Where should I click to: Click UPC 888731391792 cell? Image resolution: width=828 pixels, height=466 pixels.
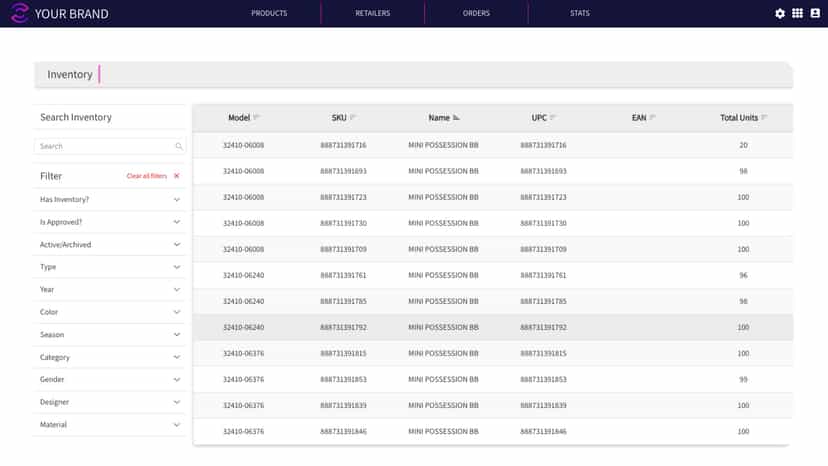coord(543,328)
